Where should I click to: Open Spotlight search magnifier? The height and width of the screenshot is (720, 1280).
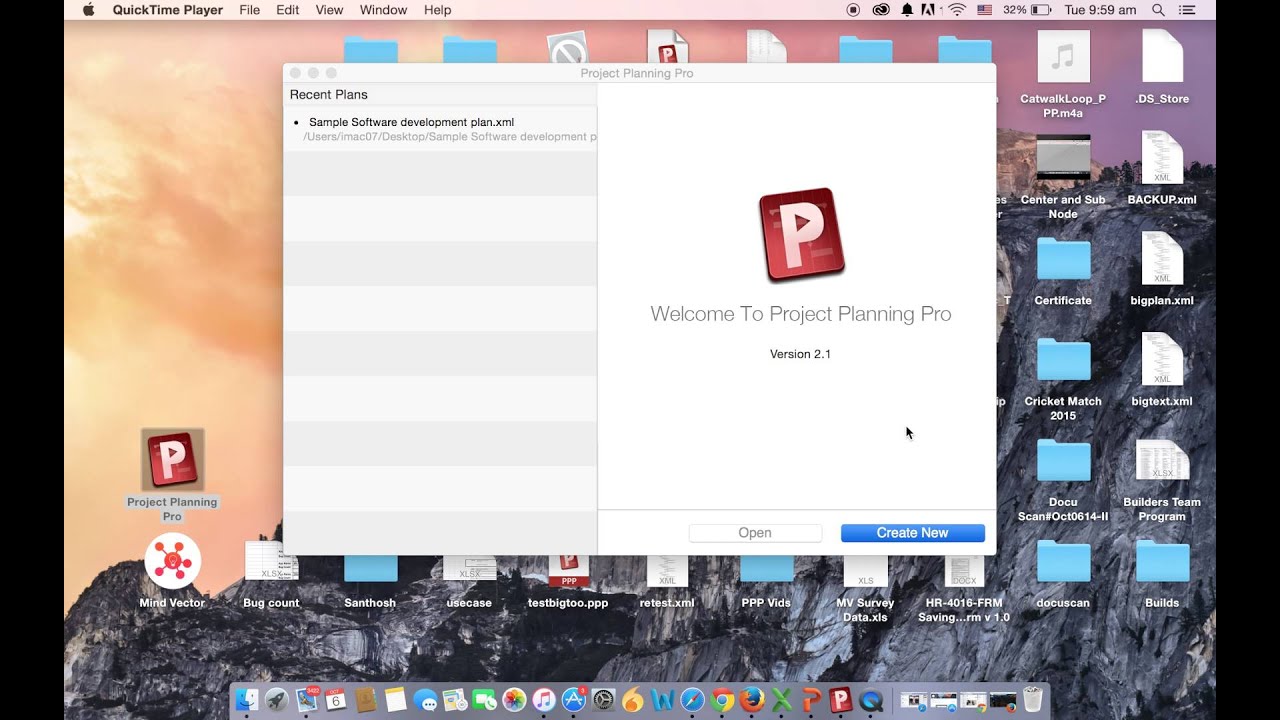(x=1158, y=10)
